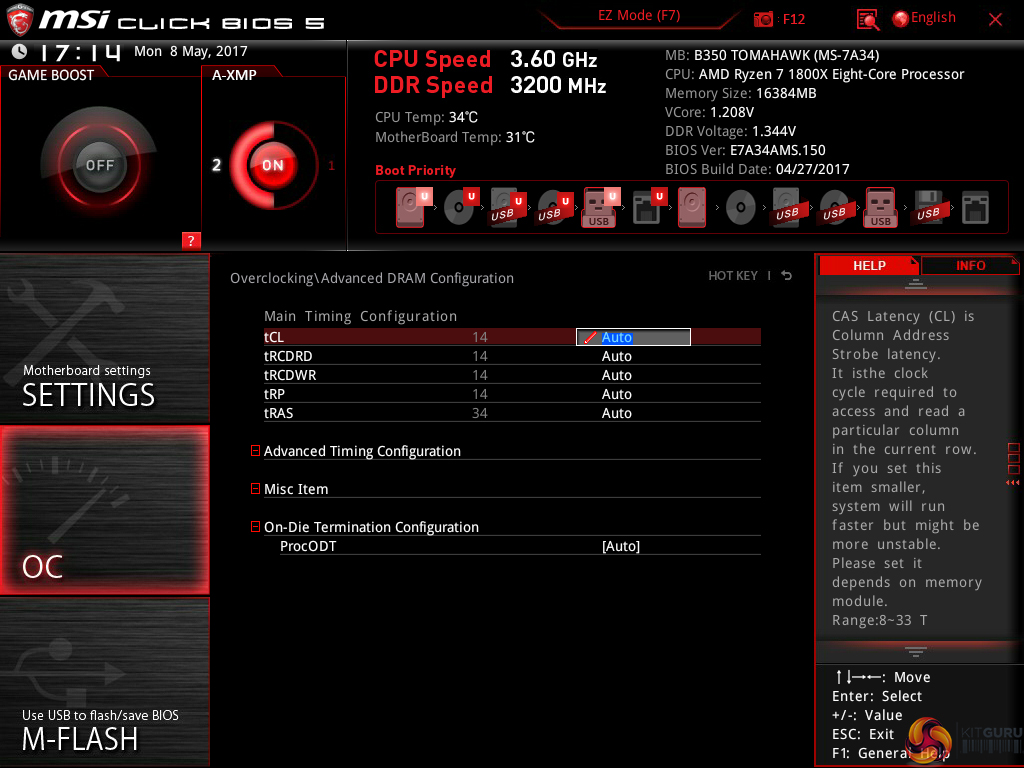Click the globe language icon
The width and height of the screenshot is (1024, 768).
click(x=901, y=19)
